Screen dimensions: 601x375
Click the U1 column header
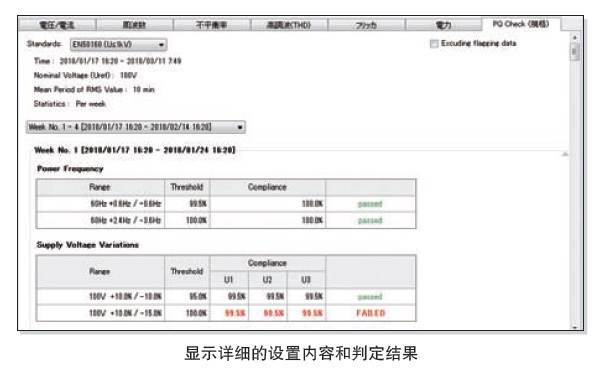229,280
